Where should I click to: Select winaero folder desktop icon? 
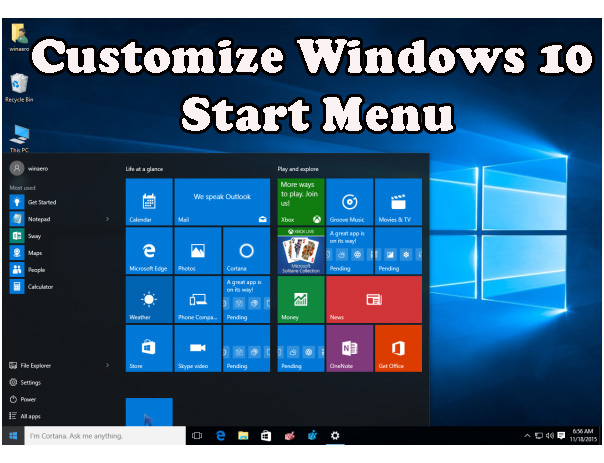[x=19, y=37]
